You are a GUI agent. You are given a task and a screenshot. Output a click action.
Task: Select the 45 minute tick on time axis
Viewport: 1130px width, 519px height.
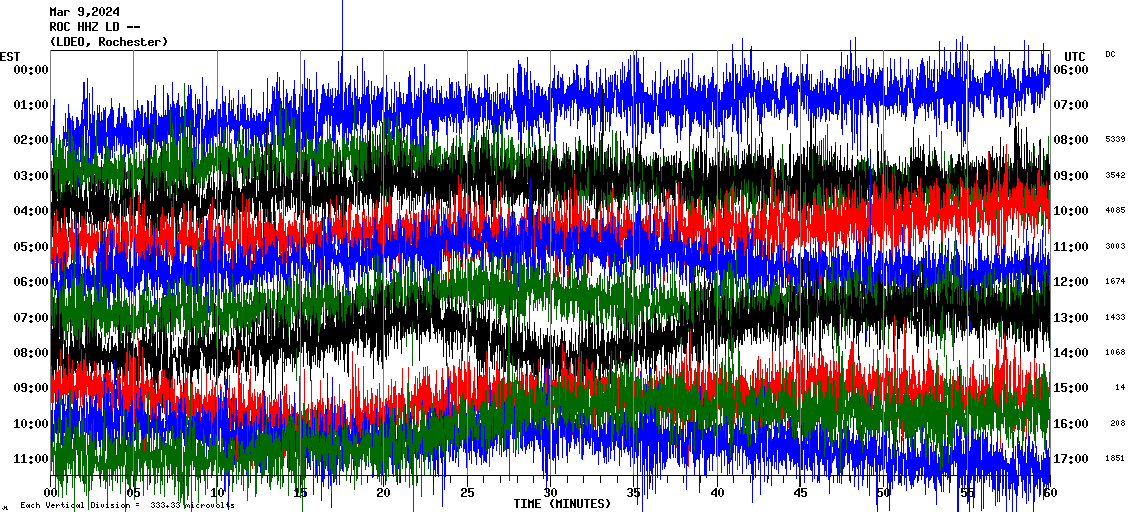[800, 493]
